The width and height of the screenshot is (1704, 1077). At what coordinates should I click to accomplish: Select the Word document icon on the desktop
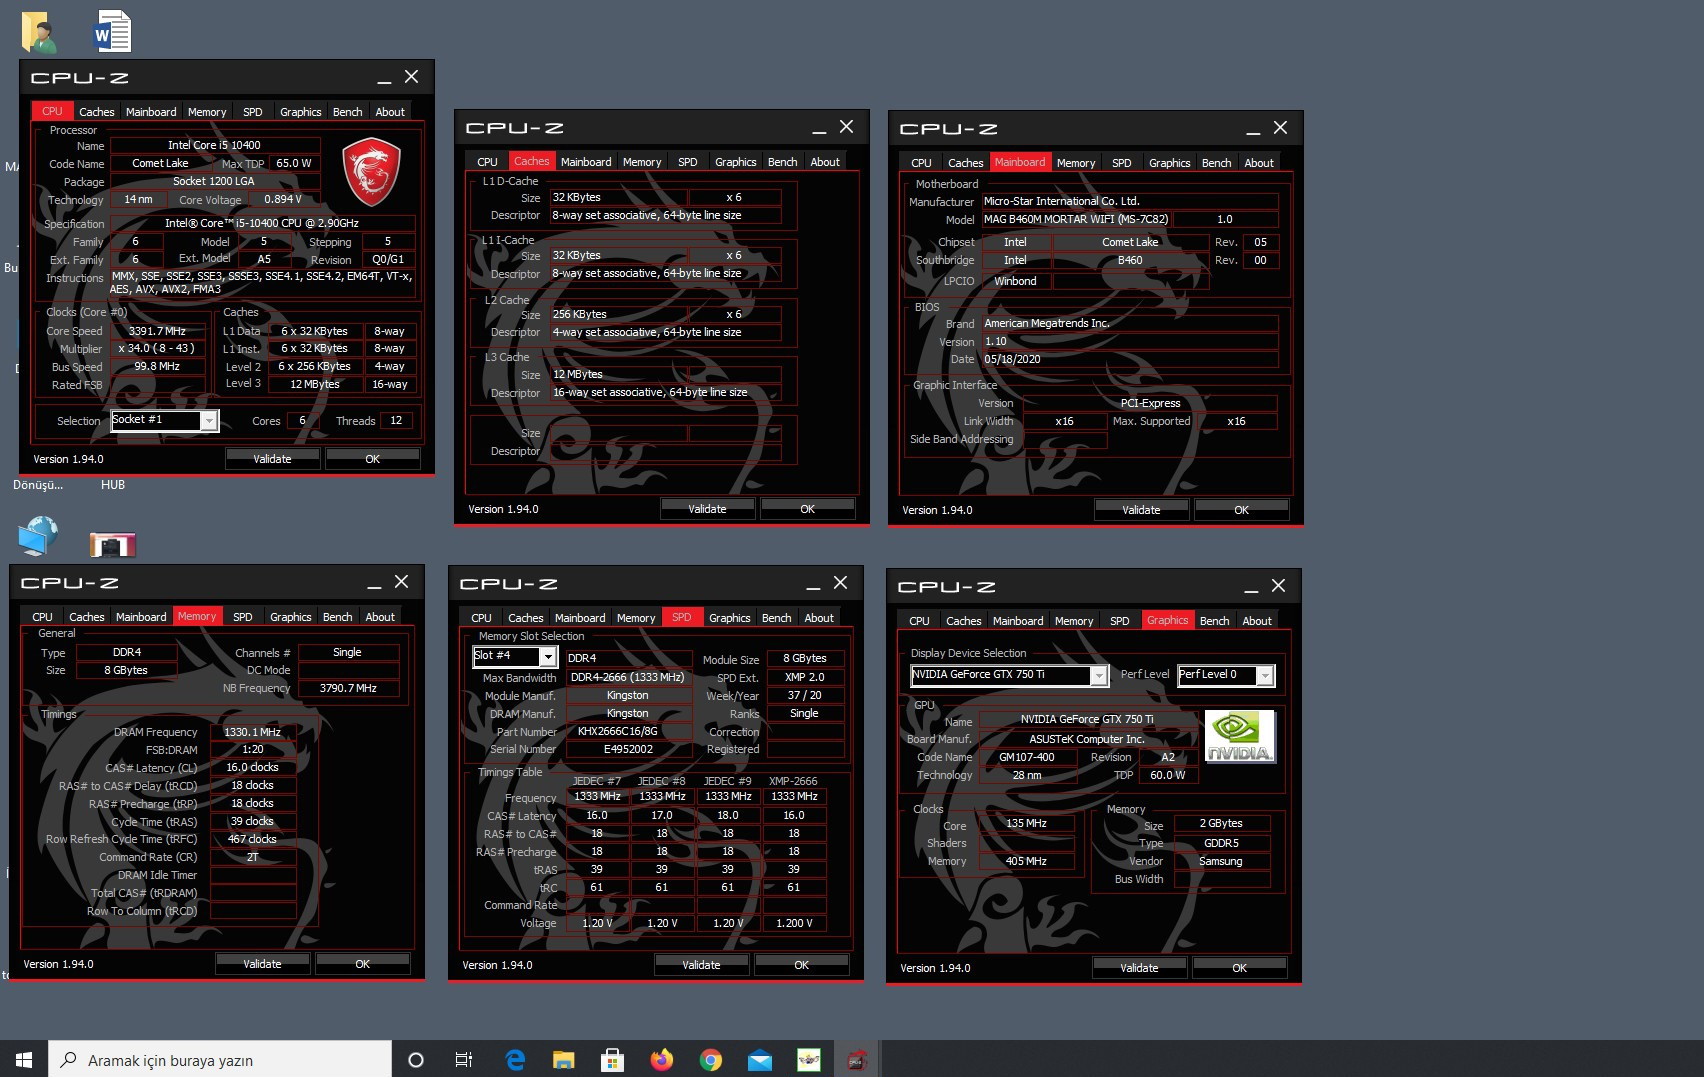click(x=112, y=31)
